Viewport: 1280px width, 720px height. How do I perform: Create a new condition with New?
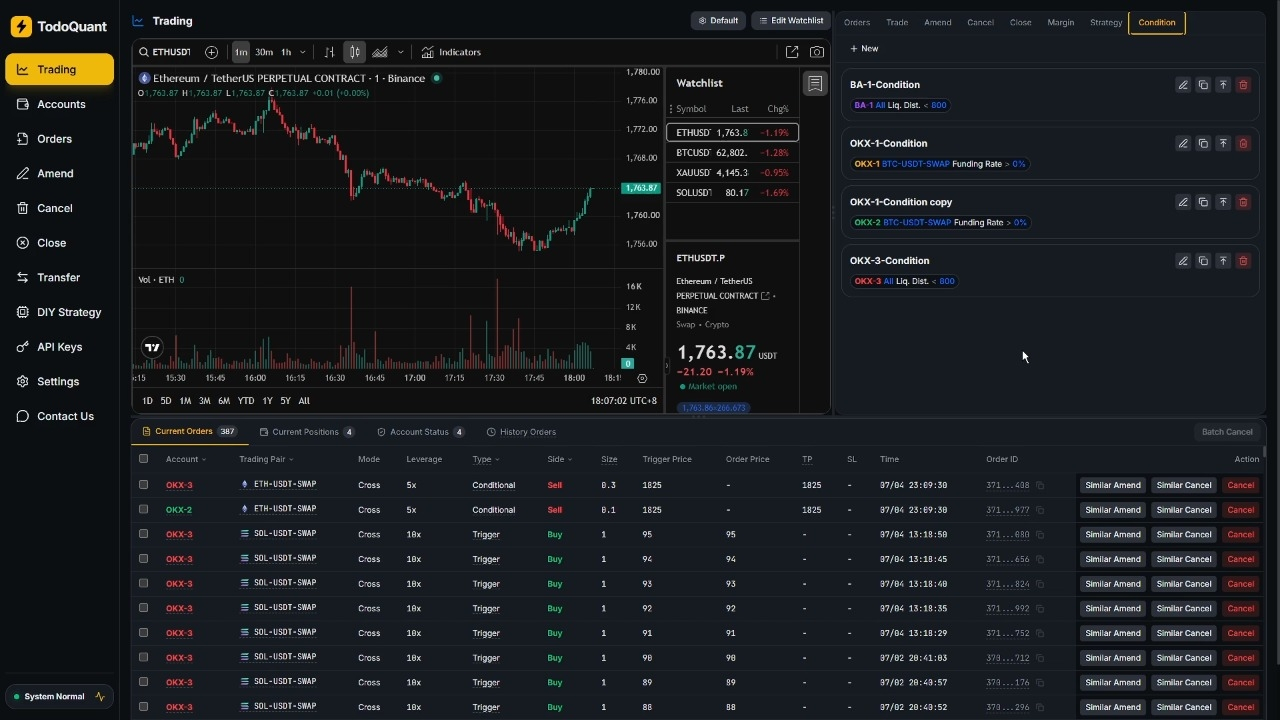point(864,48)
